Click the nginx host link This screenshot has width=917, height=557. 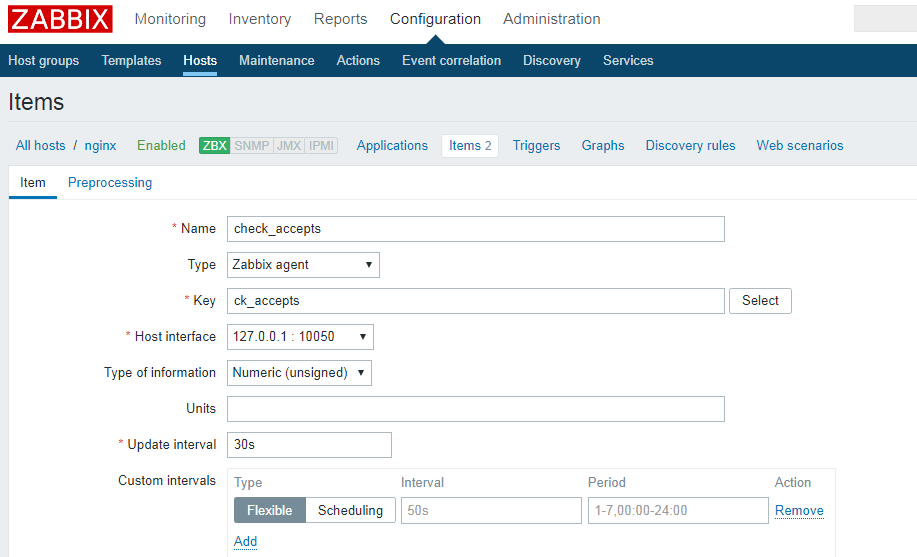point(101,146)
